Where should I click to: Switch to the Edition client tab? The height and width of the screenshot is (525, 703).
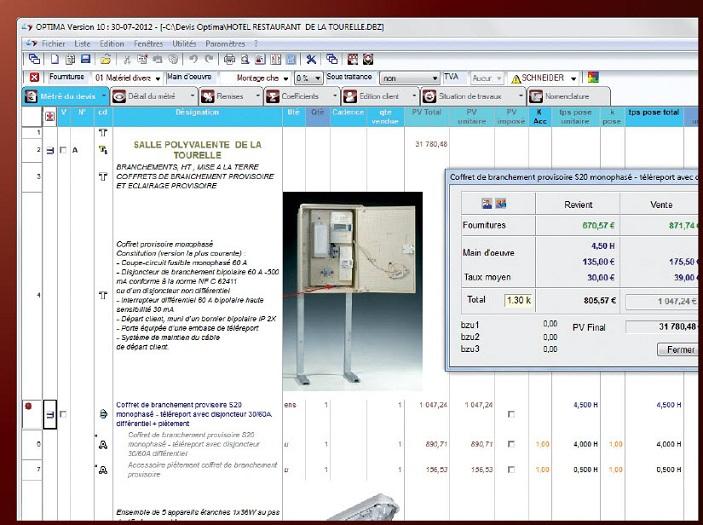tap(379, 96)
